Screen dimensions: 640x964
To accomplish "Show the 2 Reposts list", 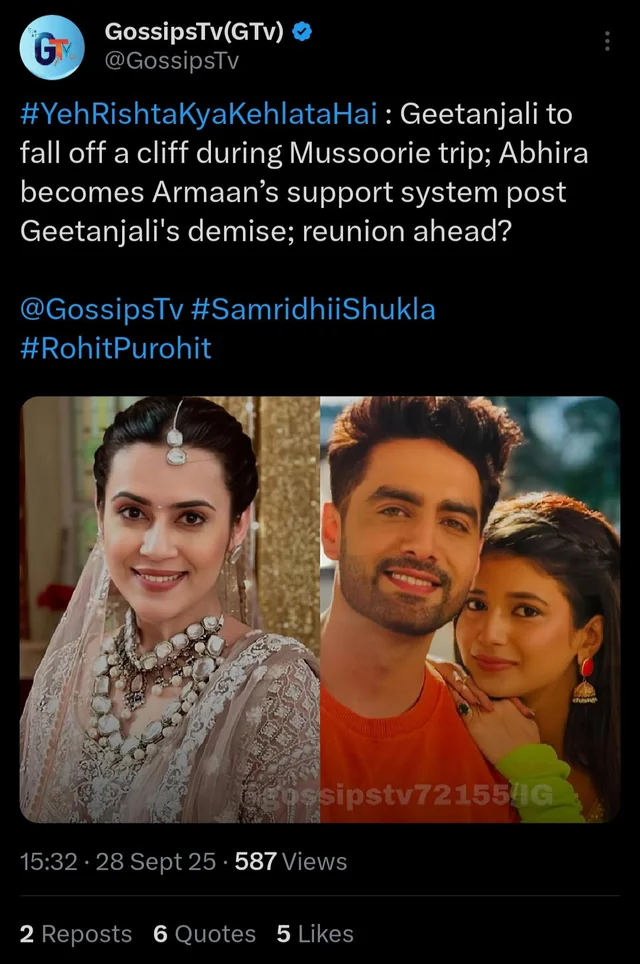I will (x=76, y=934).
